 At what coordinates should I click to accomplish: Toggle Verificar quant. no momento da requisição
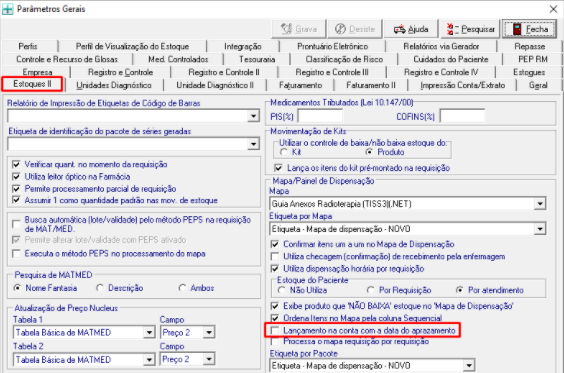[16, 164]
